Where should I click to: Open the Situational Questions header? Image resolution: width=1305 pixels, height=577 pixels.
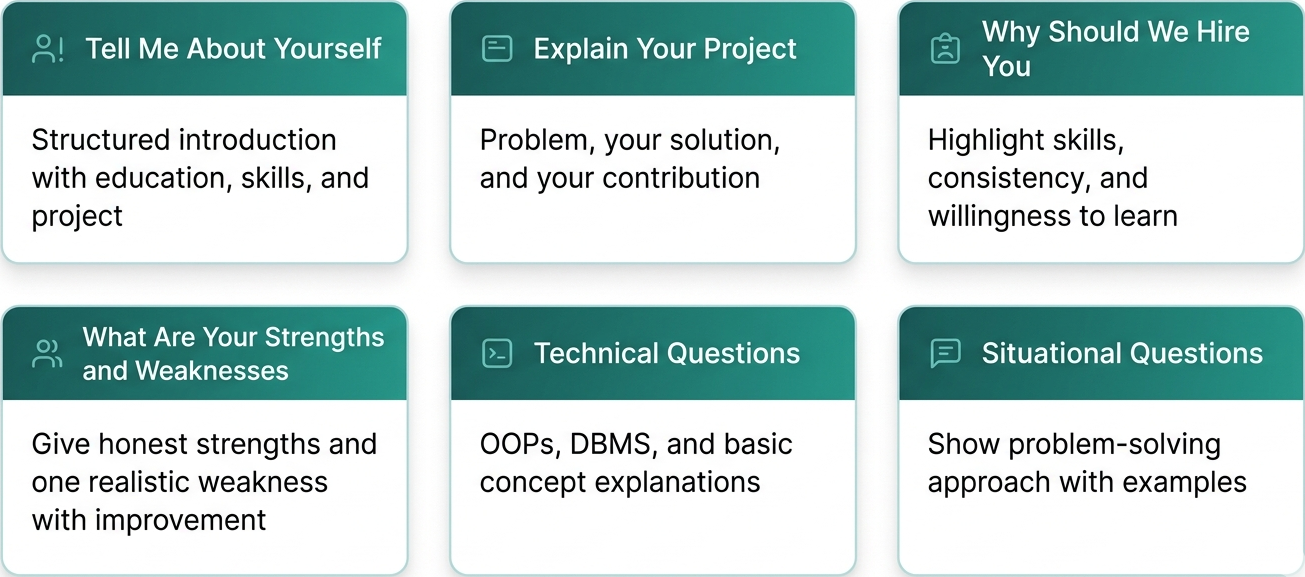(x=1122, y=353)
